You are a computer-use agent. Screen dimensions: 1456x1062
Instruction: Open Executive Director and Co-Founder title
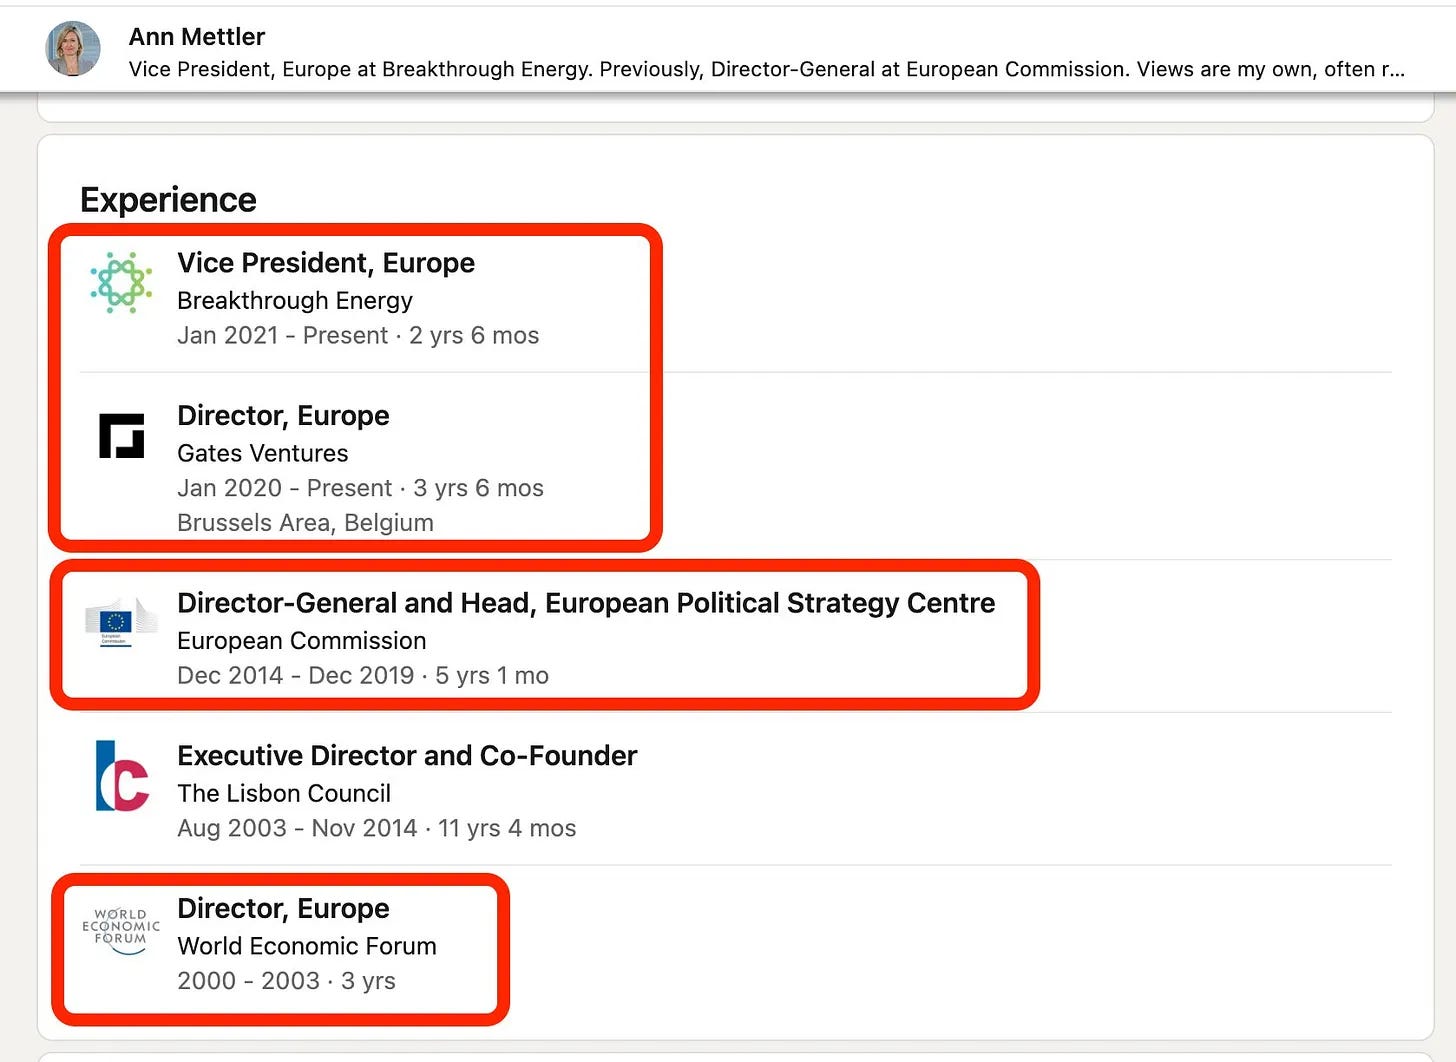(x=407, y=756)
